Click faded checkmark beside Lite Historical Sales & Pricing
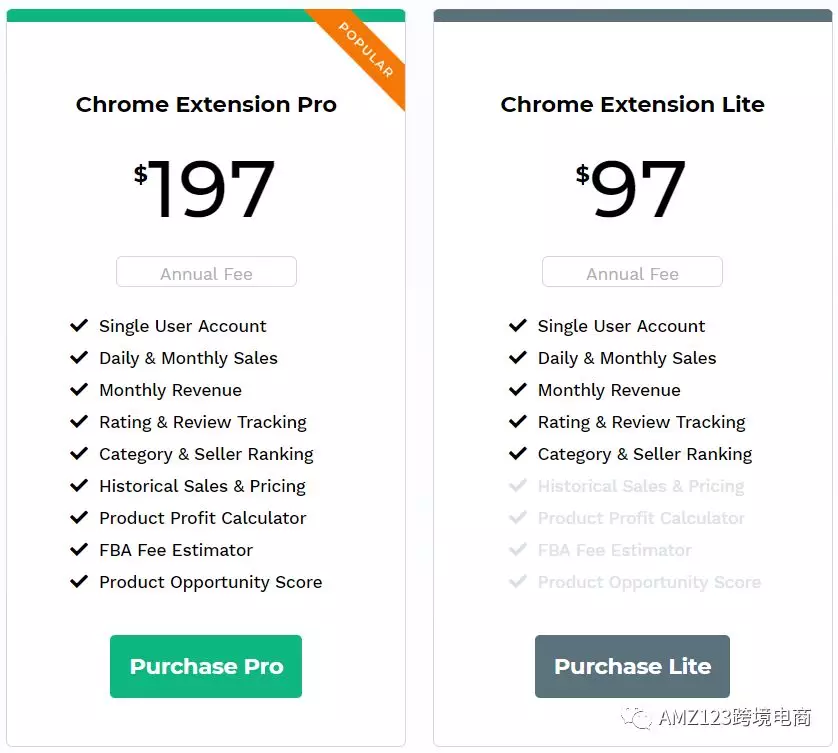This screenshot has height=753, width=838. point(518,486)
